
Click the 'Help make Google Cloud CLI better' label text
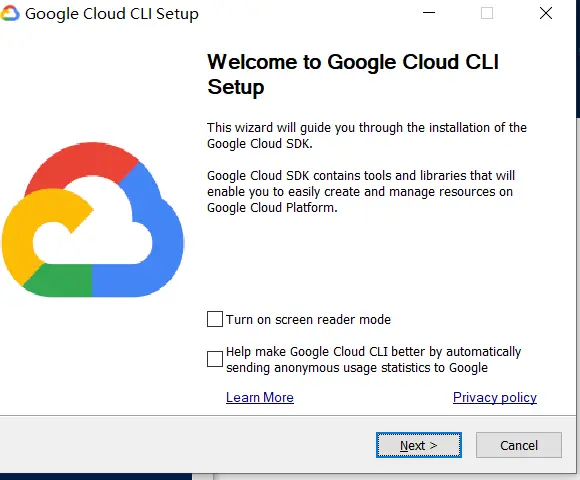373,359
